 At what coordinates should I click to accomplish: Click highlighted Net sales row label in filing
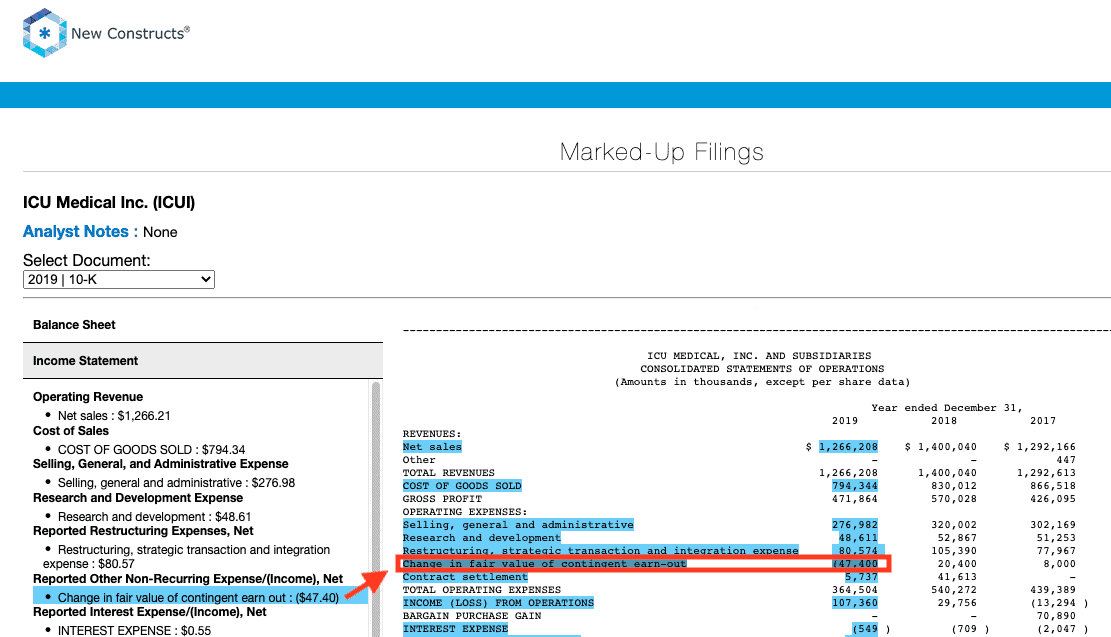[432, 447]
